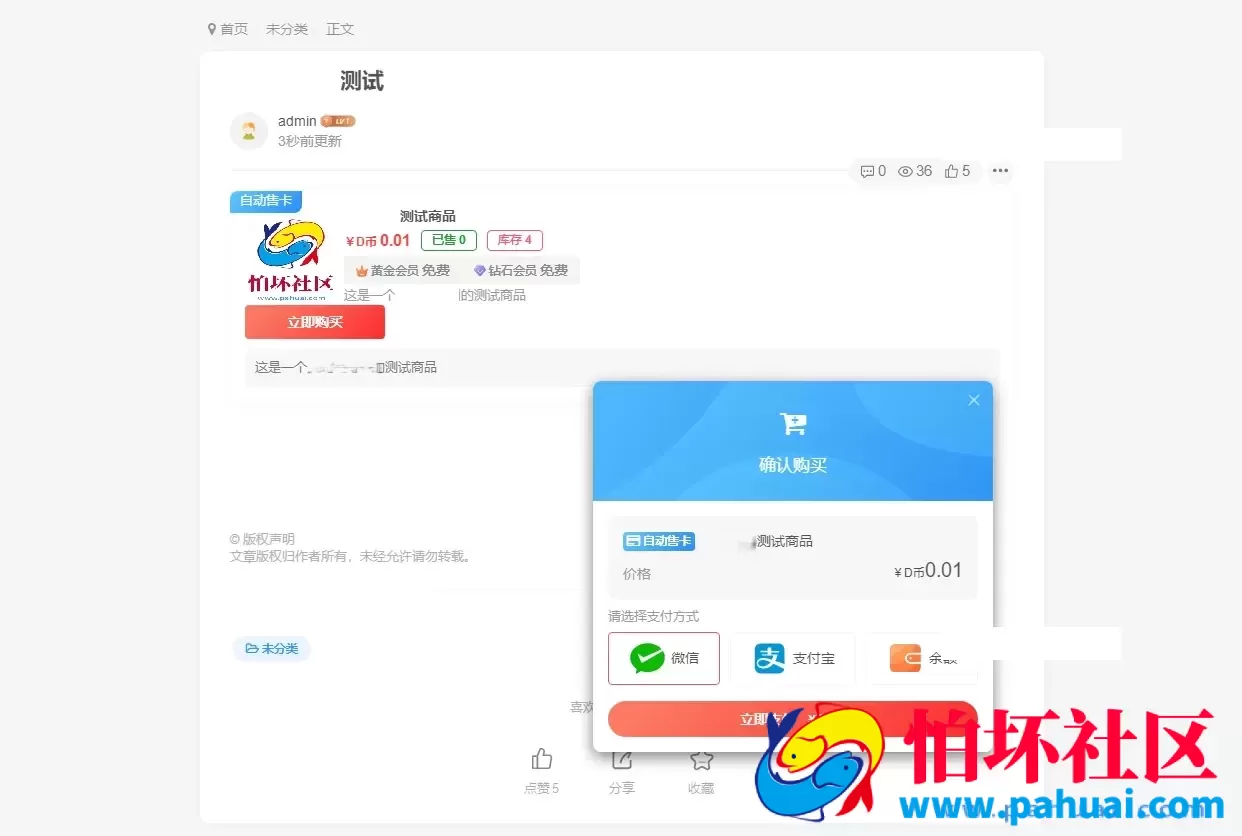Select 微信 payment method

(664, 658)
